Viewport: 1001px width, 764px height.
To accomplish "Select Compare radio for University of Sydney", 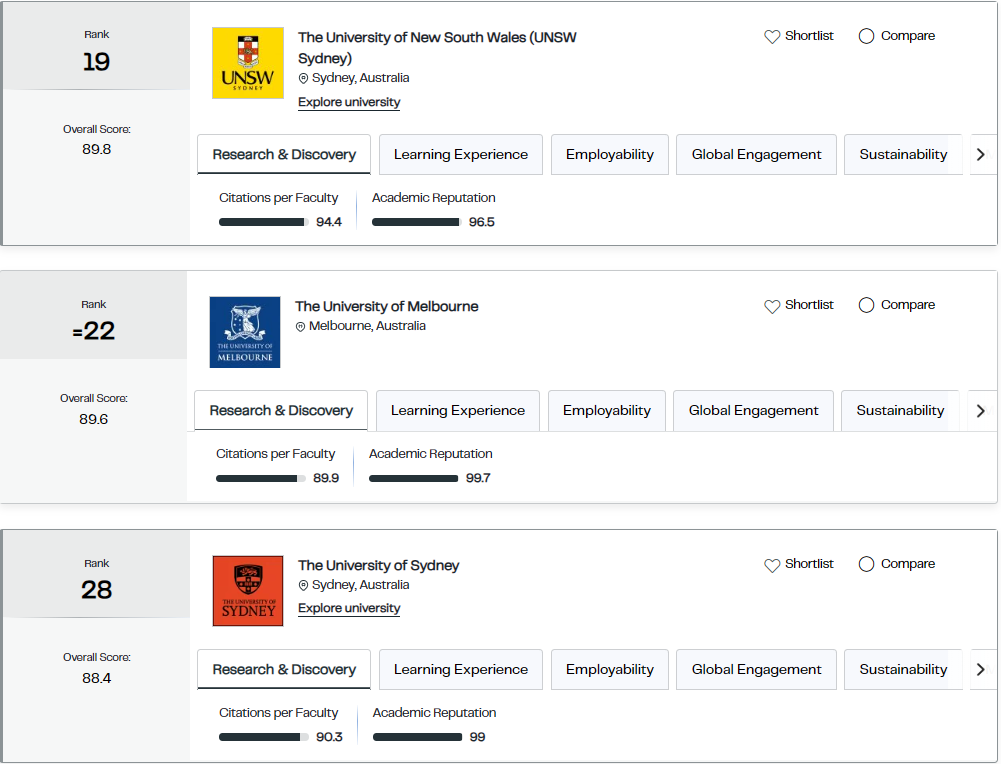I will pyautogui.click(x=866, y=564).
